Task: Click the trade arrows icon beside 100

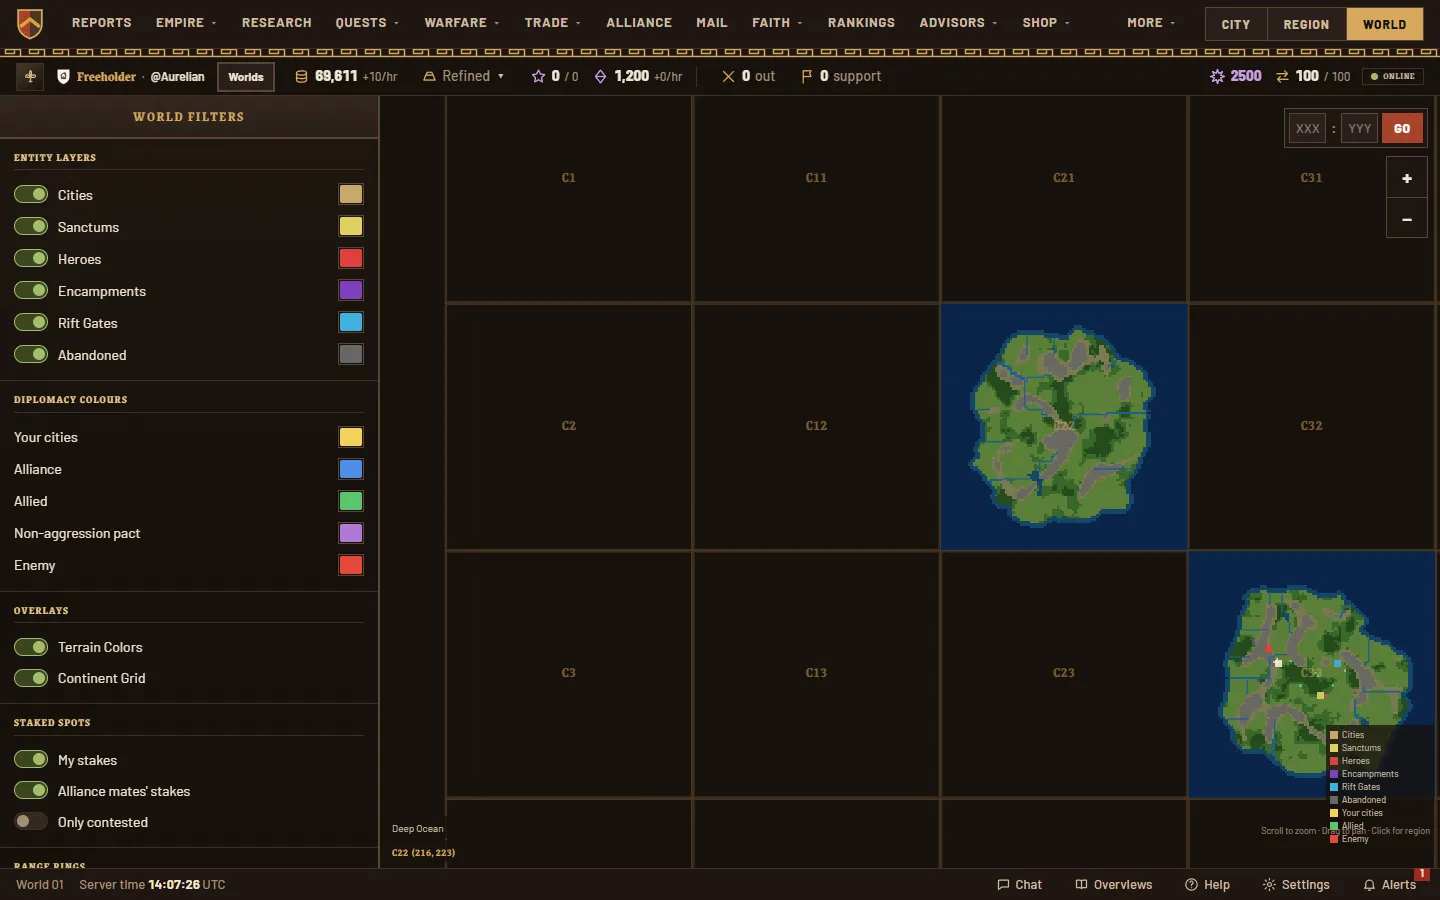Action: [1282, 76]
